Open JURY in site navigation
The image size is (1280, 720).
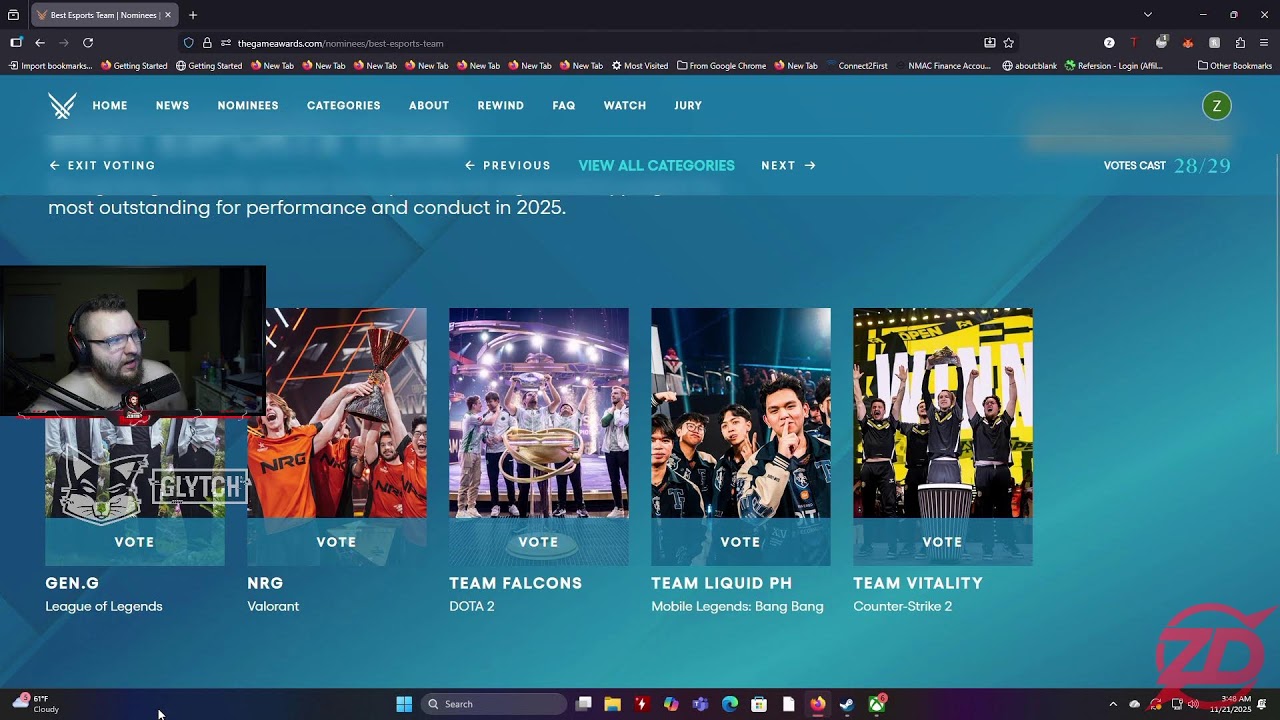688,105
